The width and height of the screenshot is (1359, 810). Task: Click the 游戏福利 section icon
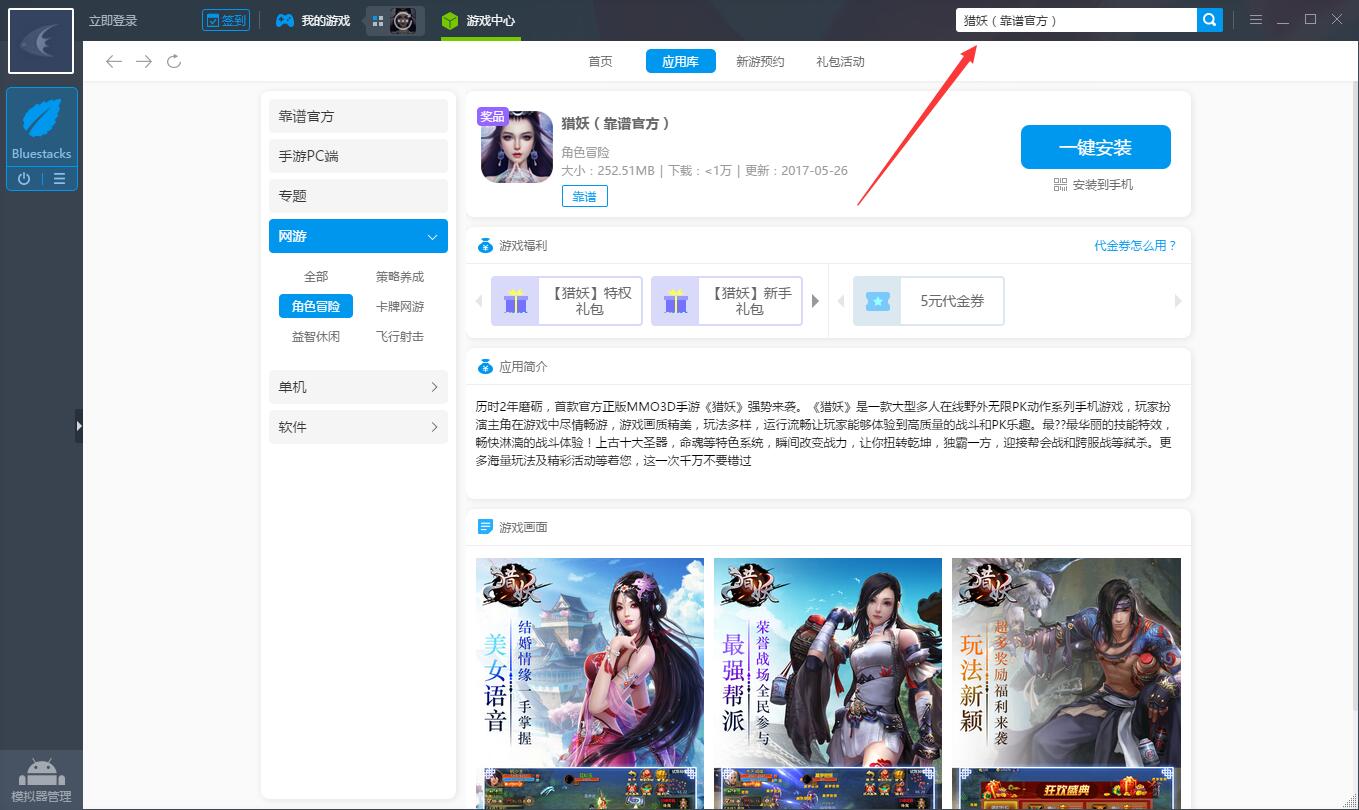pyautogui.click(x=485, y=246)
